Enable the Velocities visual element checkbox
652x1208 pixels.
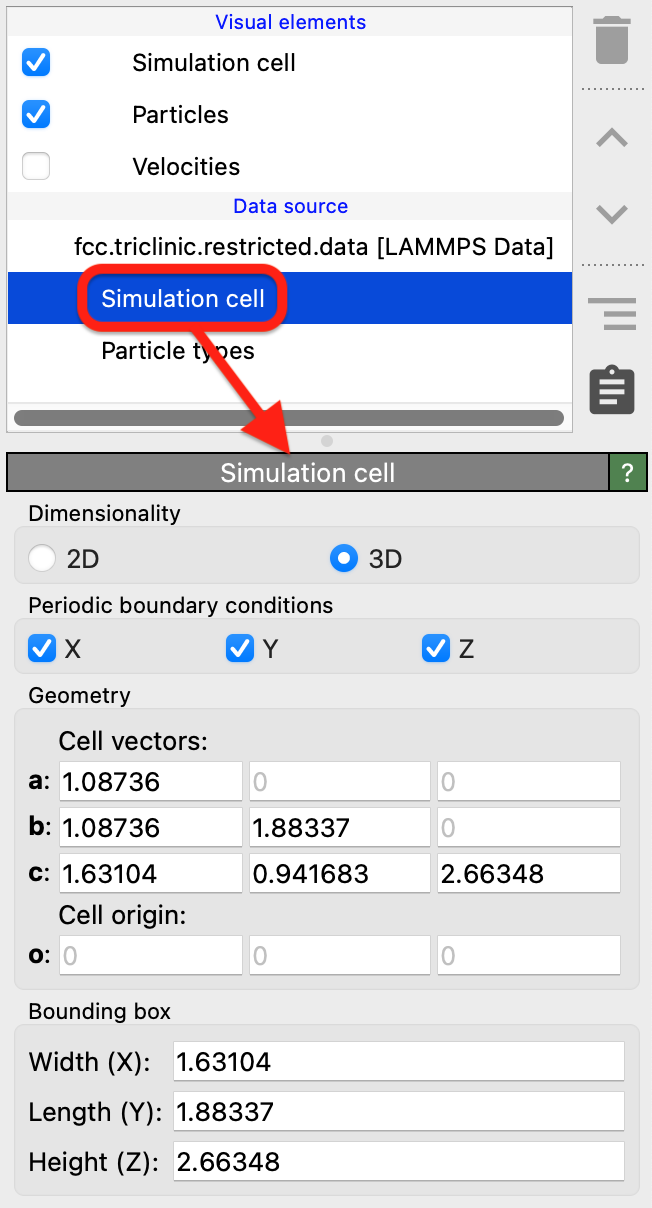(x=36, y=167)
